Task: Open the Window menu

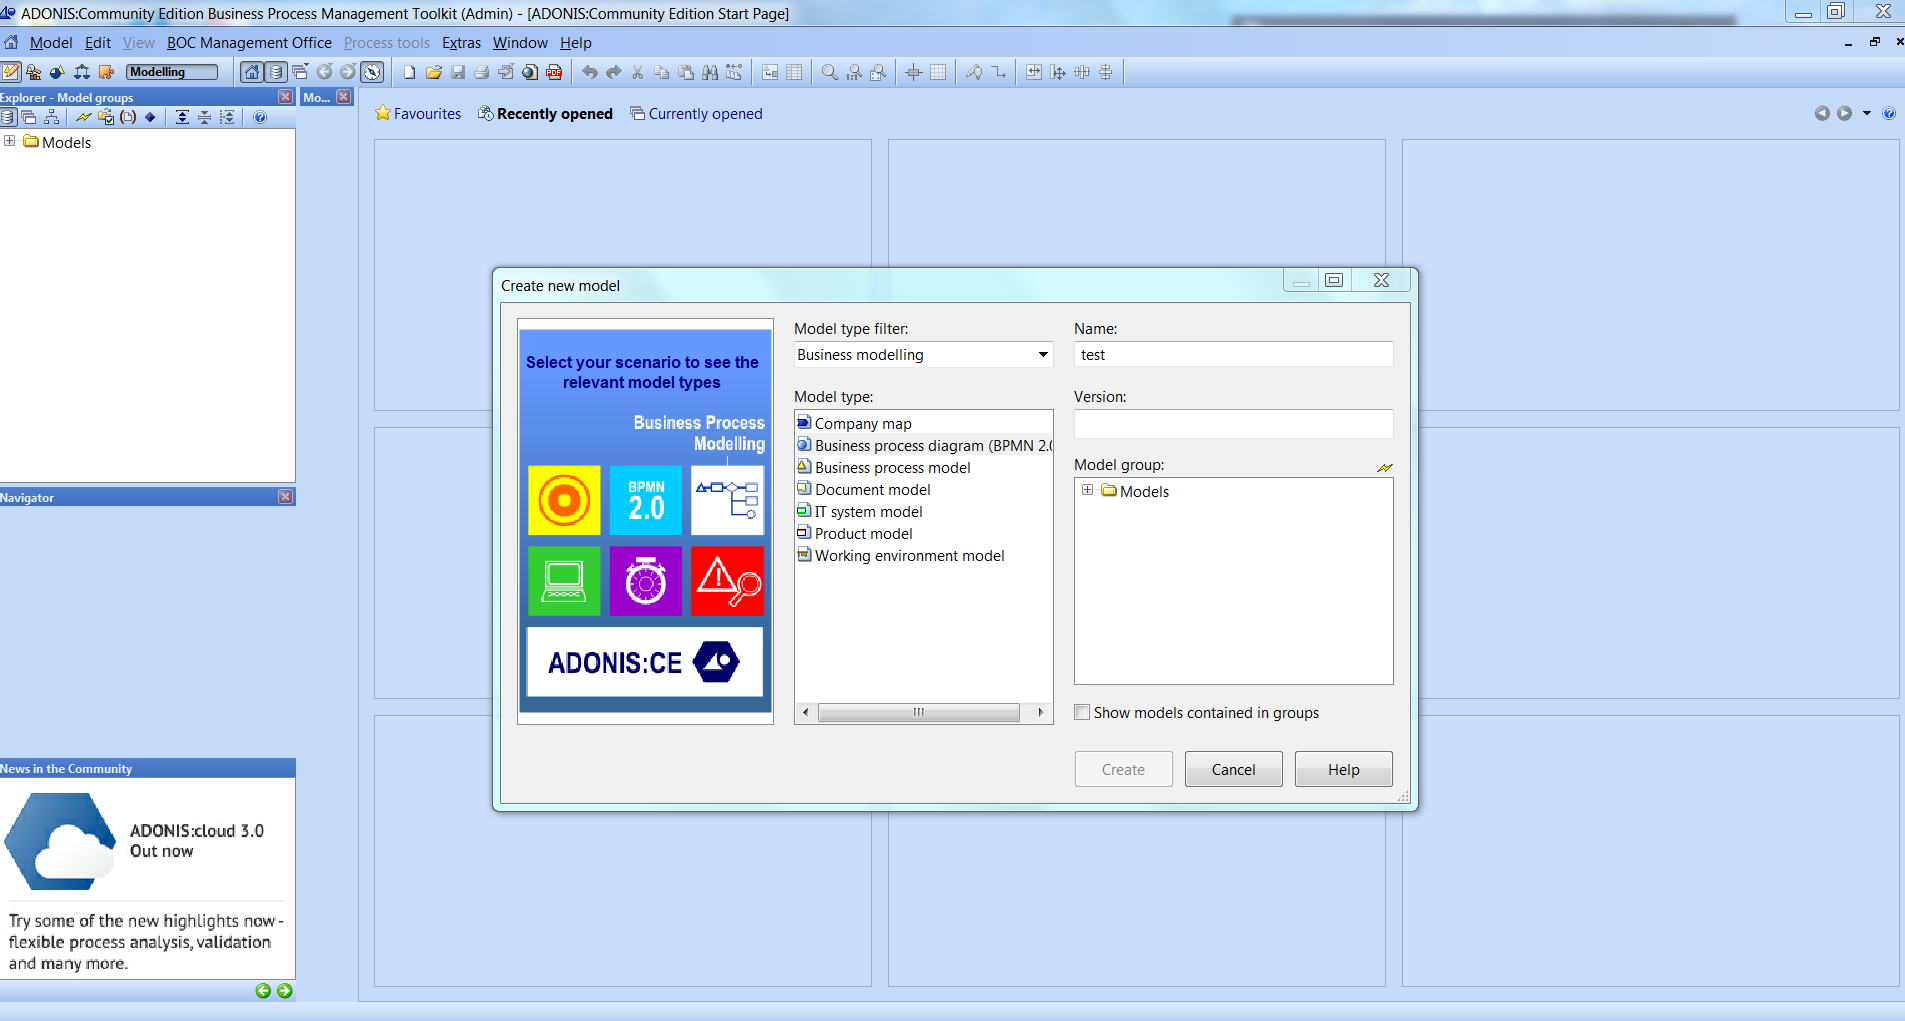Action: pyautogui.click(x=520, y=43)
